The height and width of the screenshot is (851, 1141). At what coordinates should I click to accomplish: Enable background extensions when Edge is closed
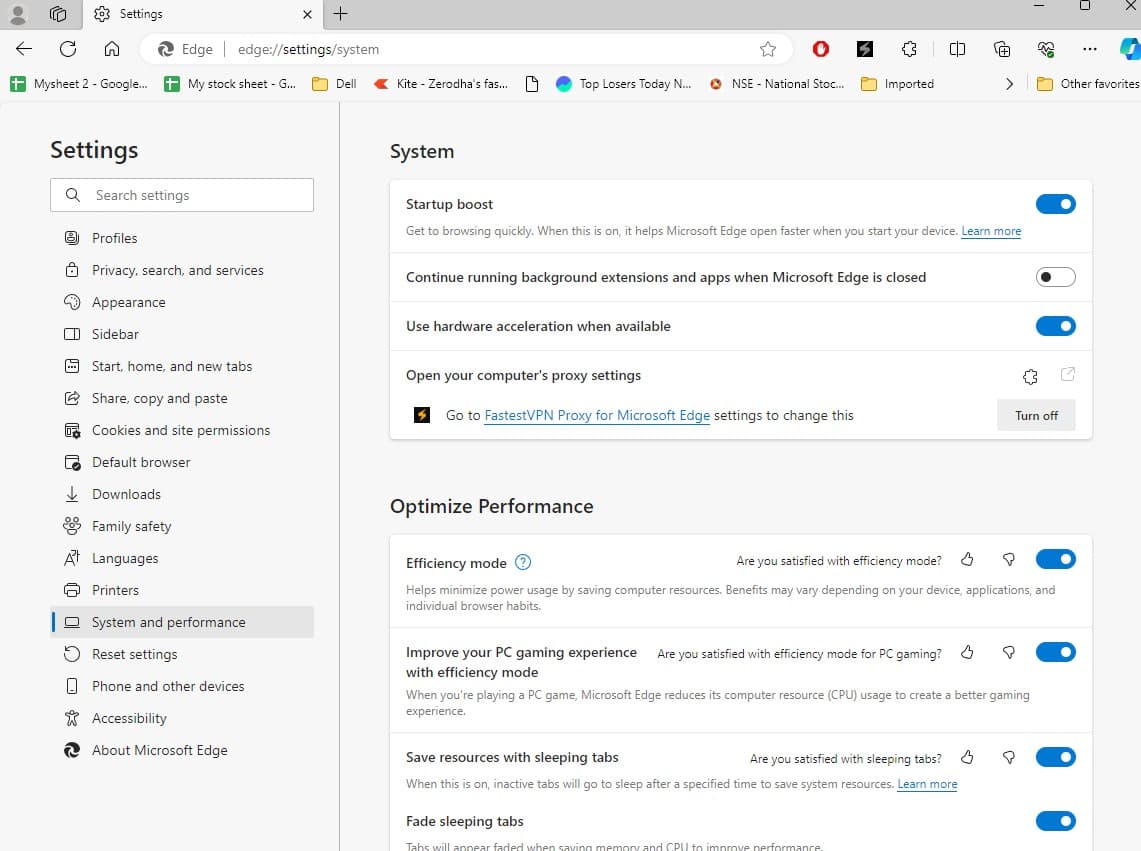point(1055,277)
